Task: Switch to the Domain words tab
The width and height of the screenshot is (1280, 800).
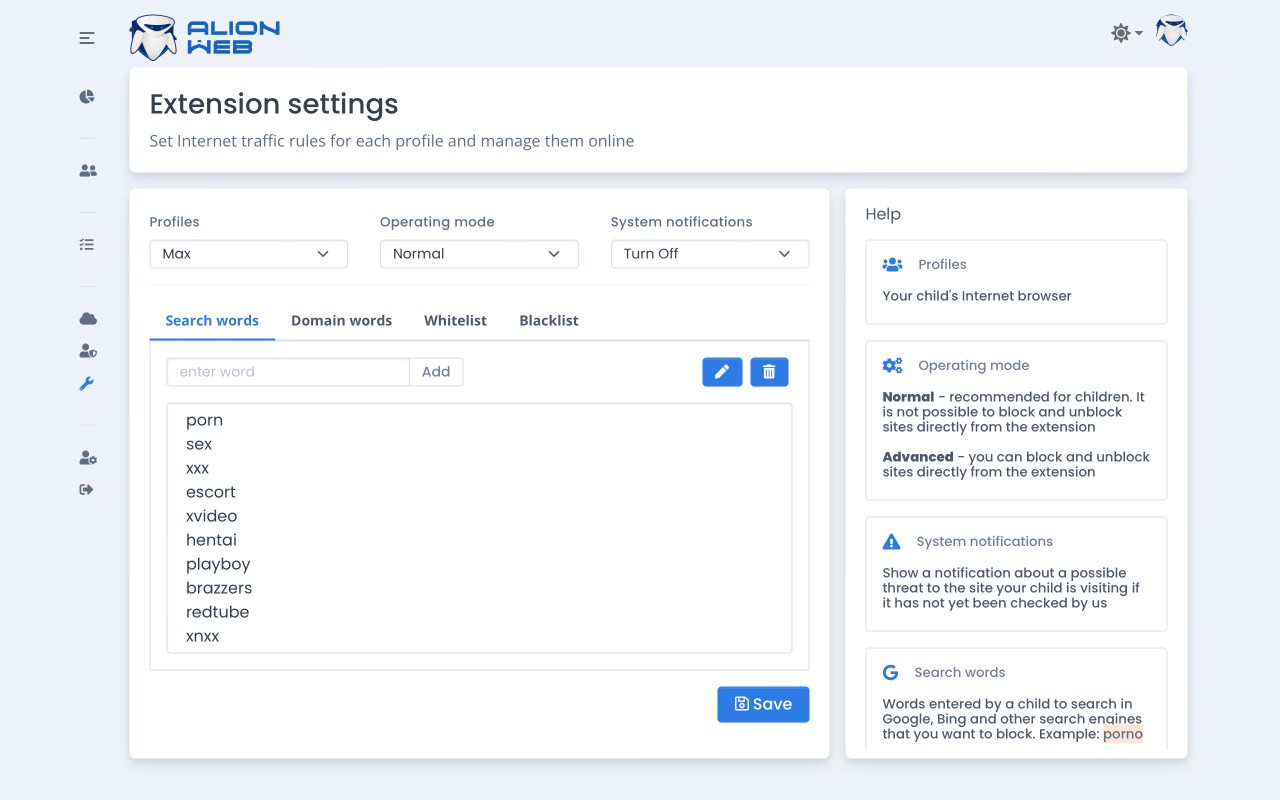Action: [341, 321]
